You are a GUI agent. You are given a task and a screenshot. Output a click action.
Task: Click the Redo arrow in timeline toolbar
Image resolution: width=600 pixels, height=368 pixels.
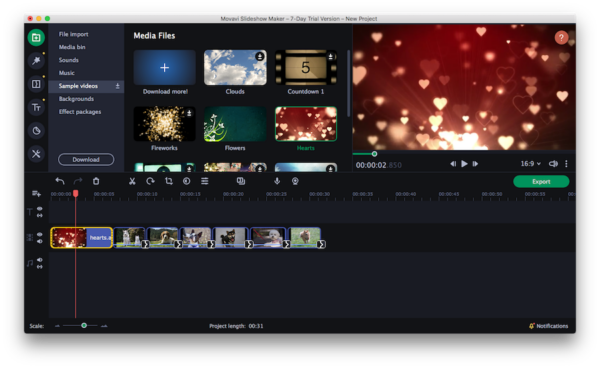(x=78, y=181)
